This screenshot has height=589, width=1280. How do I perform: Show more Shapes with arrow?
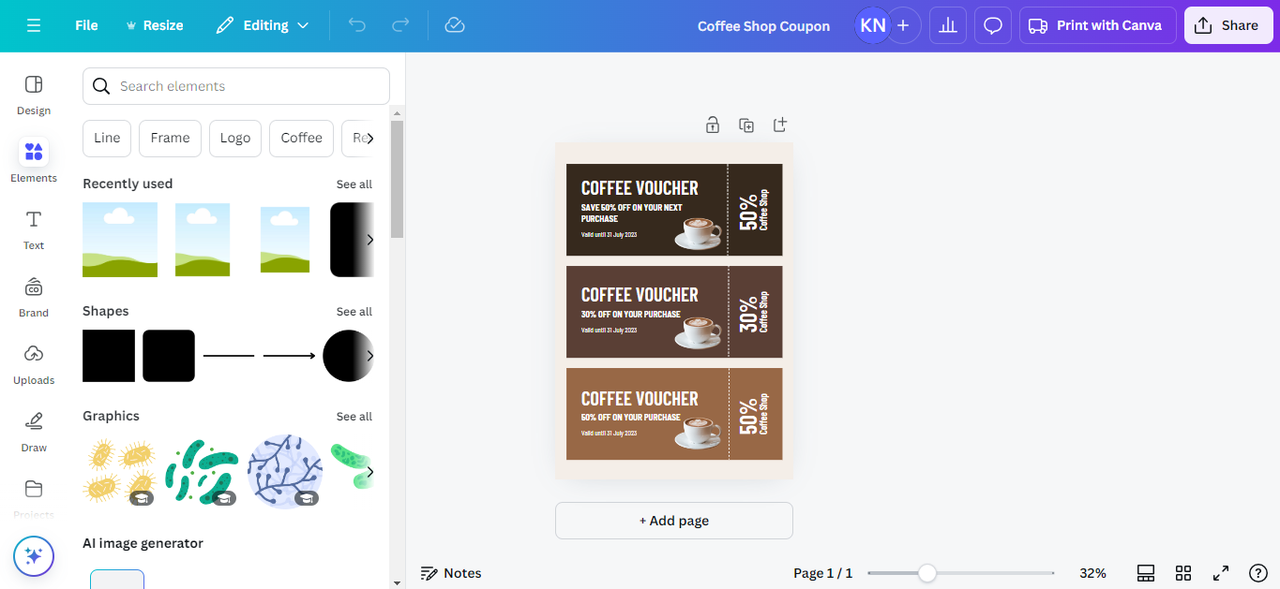pyautogui.click(x=370, y=356)
